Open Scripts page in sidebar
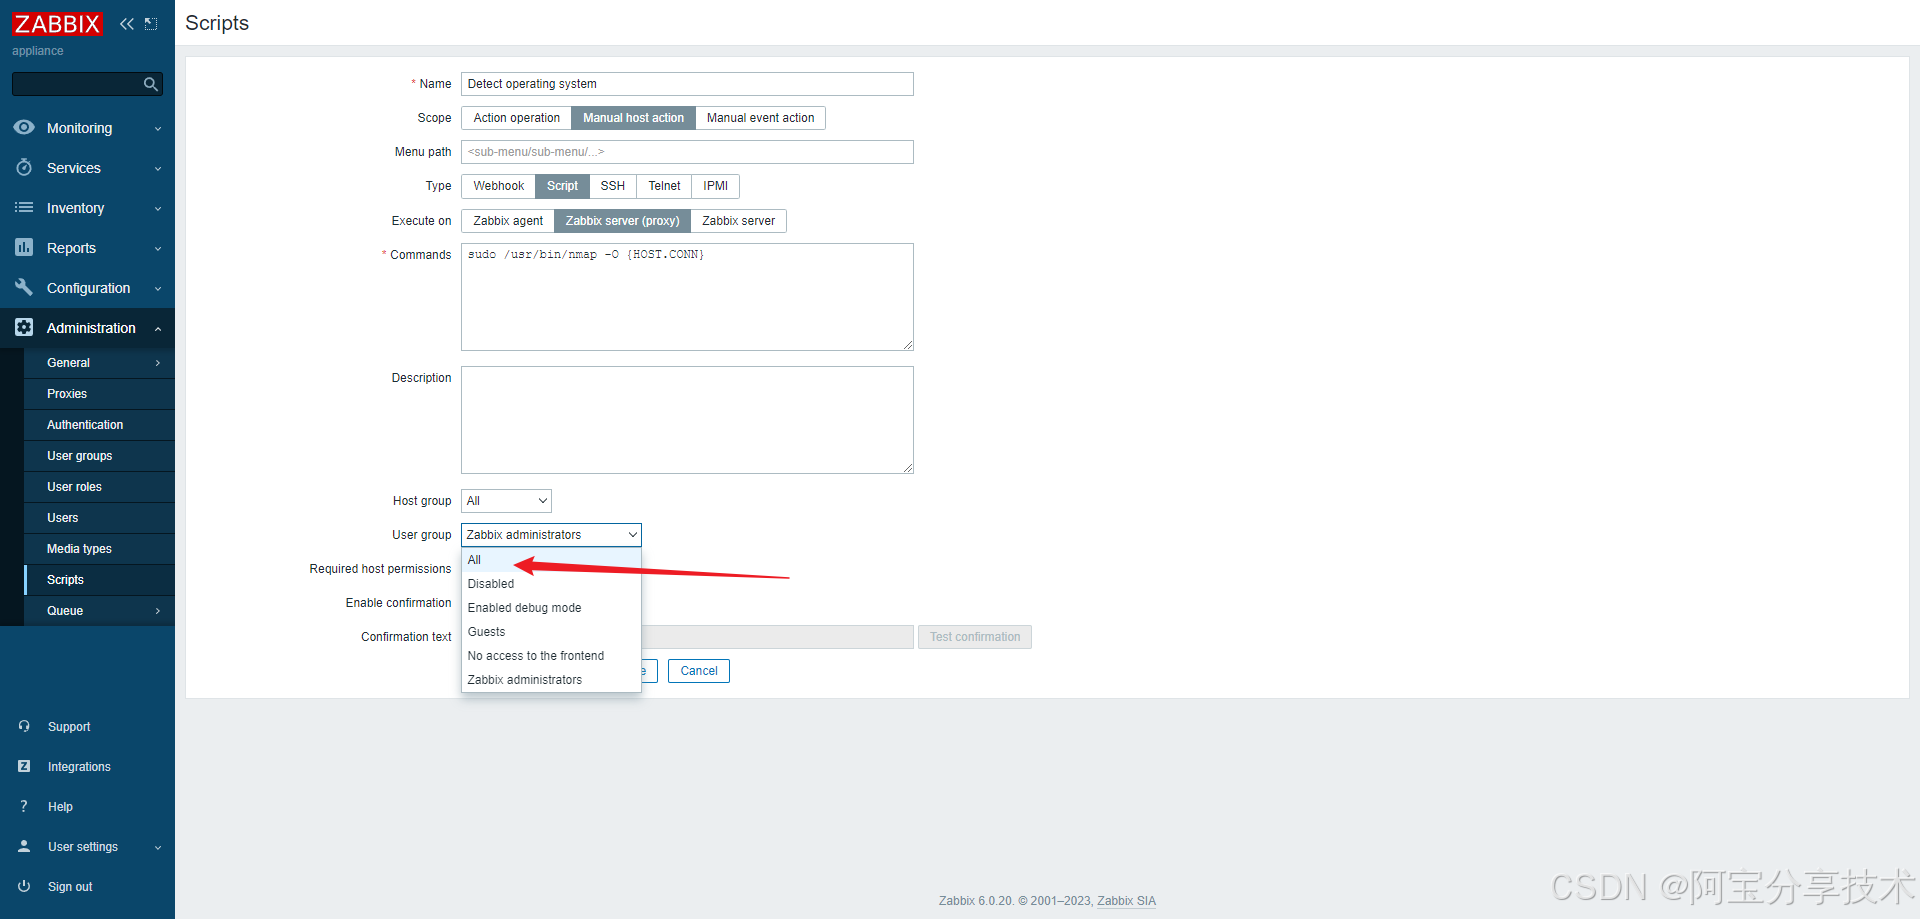This screenshot has width=1920, height=919. pyautogui.click(x=99, y=580)
